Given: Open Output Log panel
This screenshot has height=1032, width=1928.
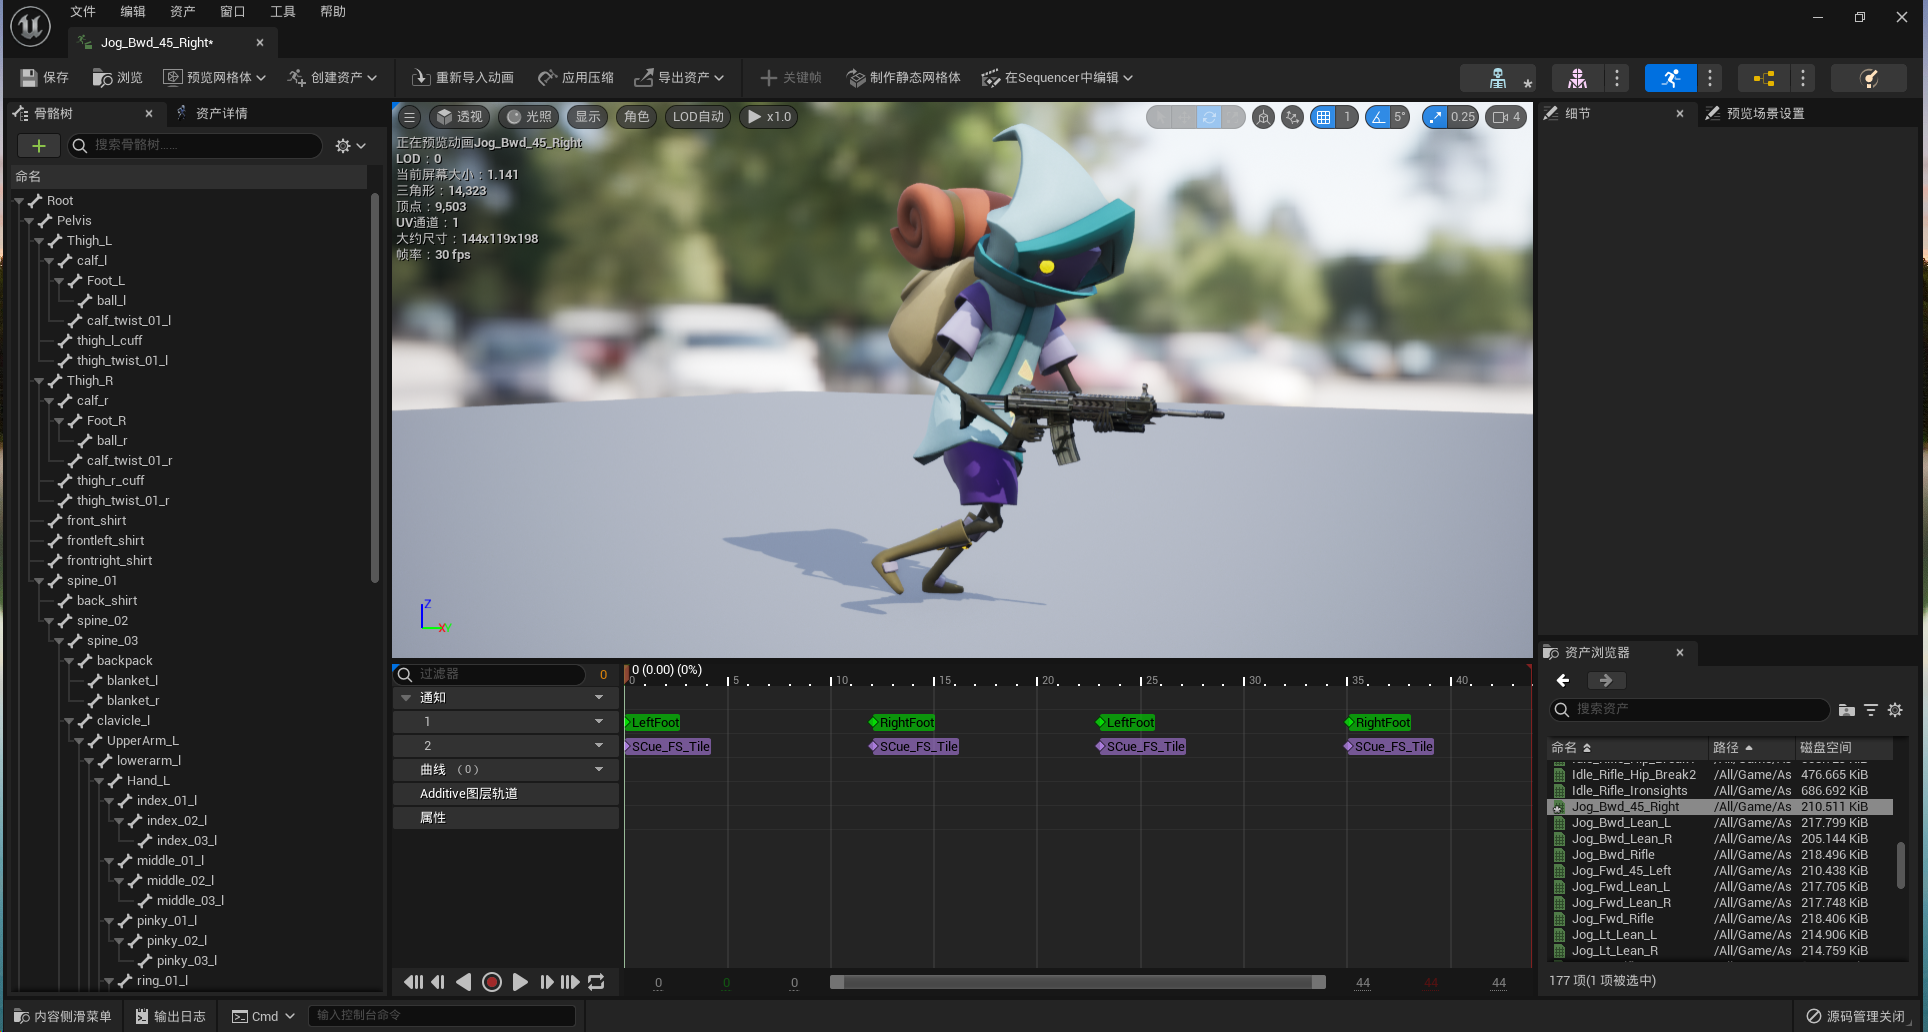Looking at the screenshot, I should 170,1016.
